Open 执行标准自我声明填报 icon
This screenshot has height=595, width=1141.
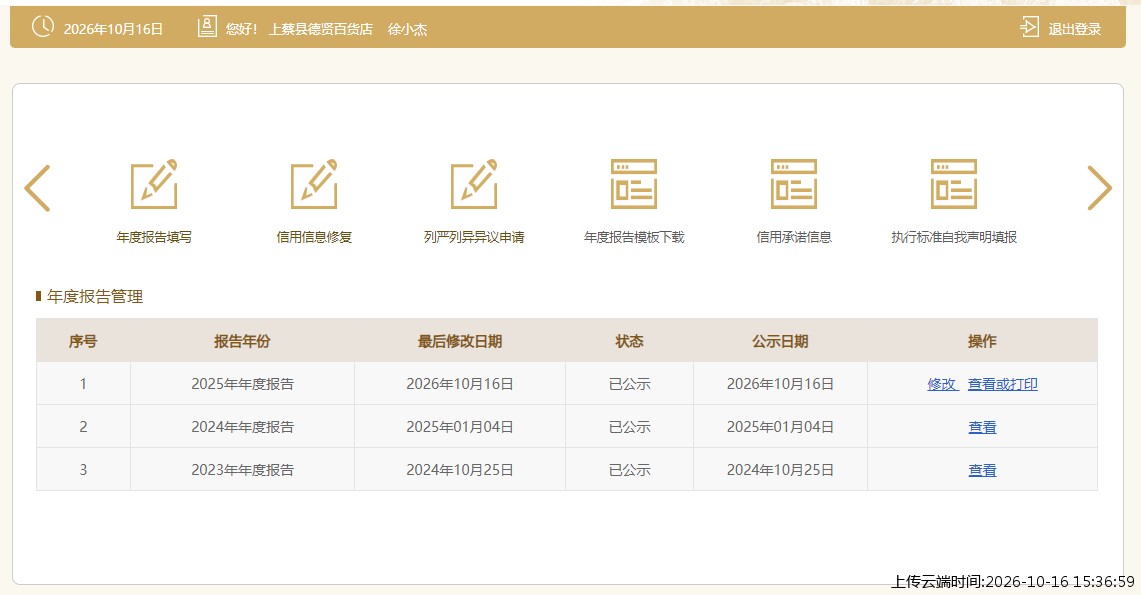tap(954, 184)
